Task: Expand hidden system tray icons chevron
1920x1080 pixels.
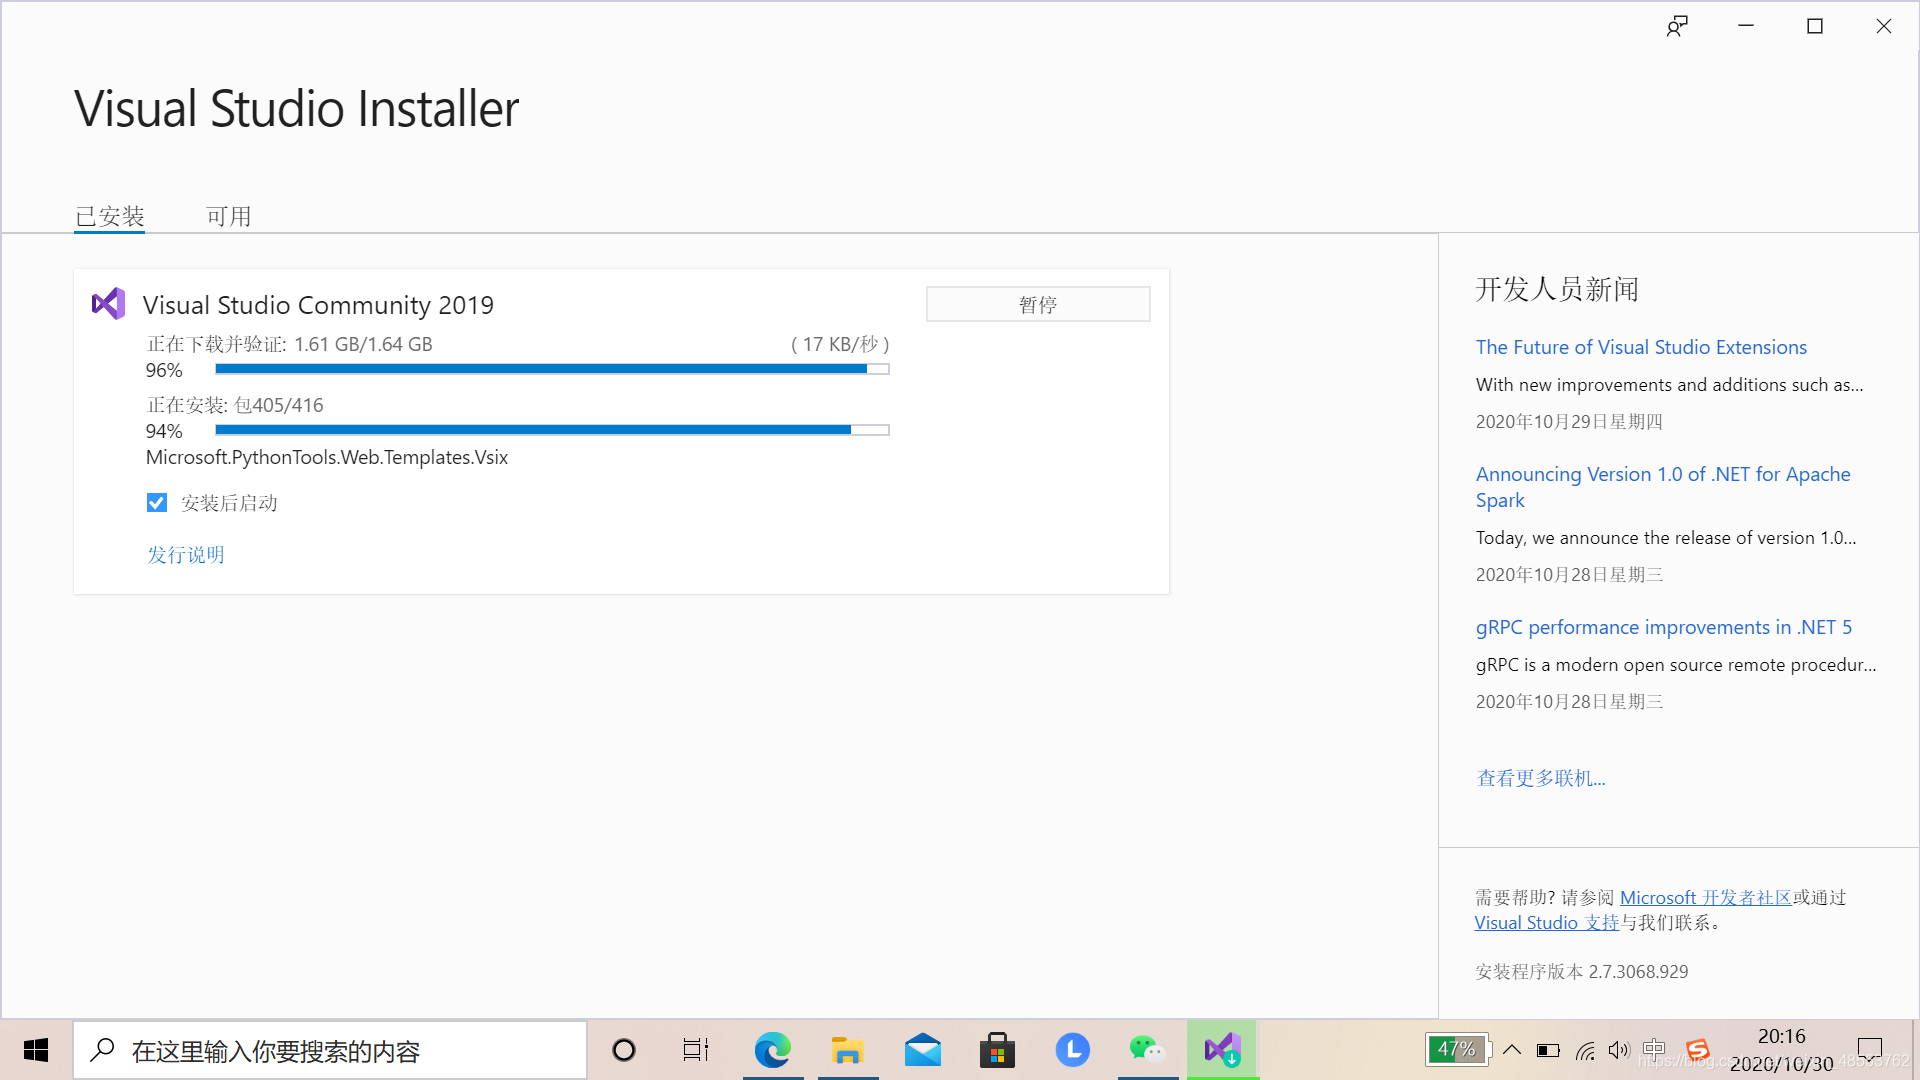Action: tap(1512, 1050)
